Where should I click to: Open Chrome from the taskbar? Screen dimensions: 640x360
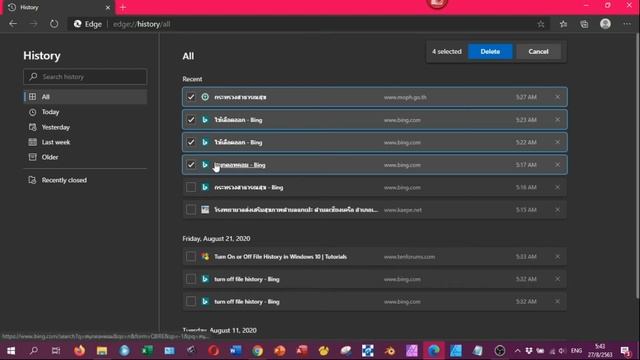(258, 350)
